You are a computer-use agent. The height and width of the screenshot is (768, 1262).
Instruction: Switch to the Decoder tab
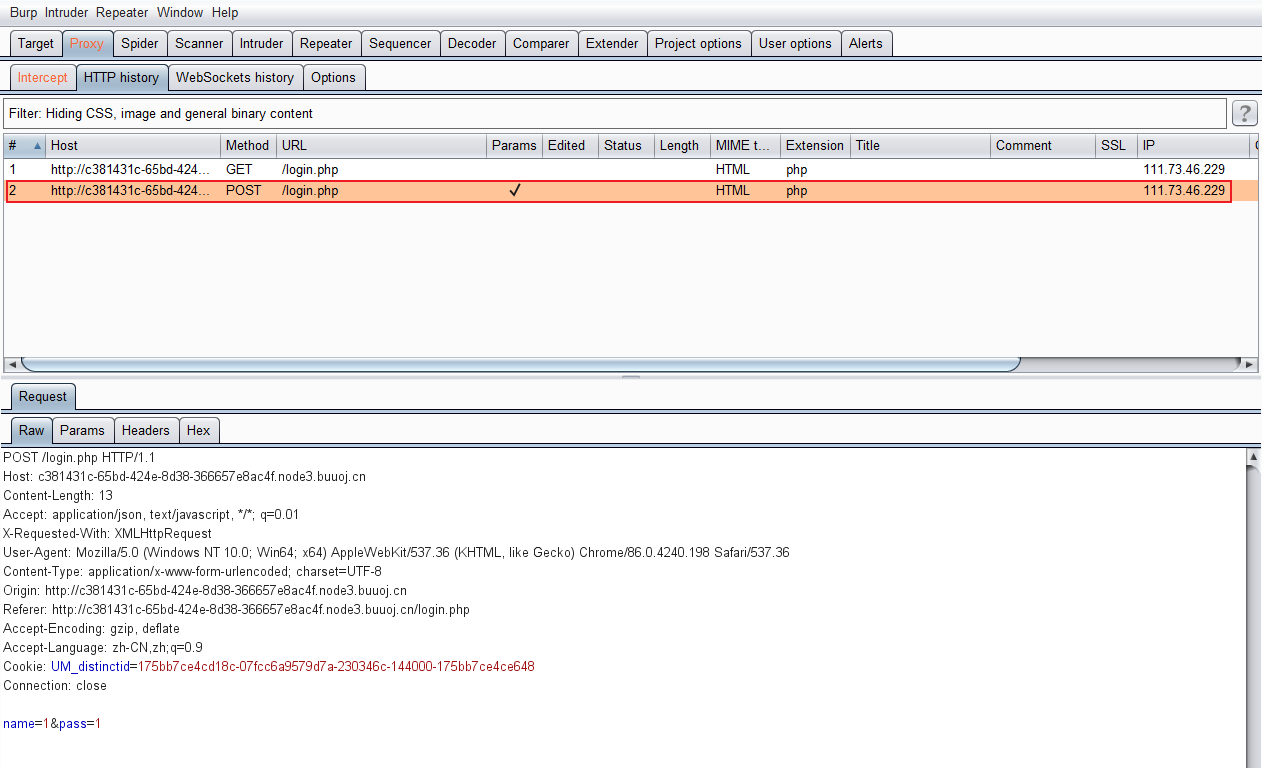coord(471,43)
